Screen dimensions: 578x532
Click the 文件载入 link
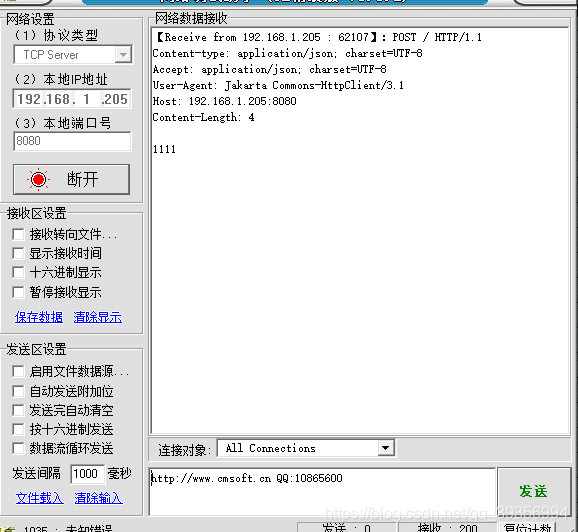point(39,498)
